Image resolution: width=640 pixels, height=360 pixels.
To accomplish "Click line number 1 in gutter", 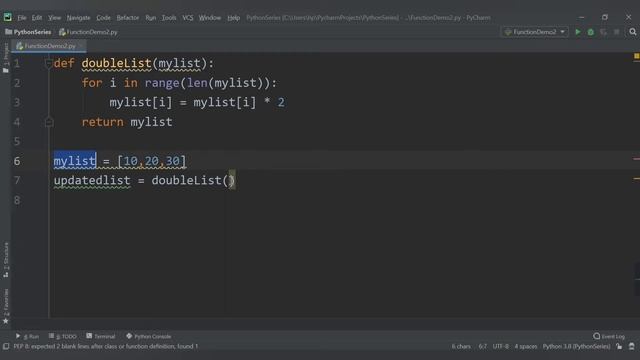I will (17, 63).
